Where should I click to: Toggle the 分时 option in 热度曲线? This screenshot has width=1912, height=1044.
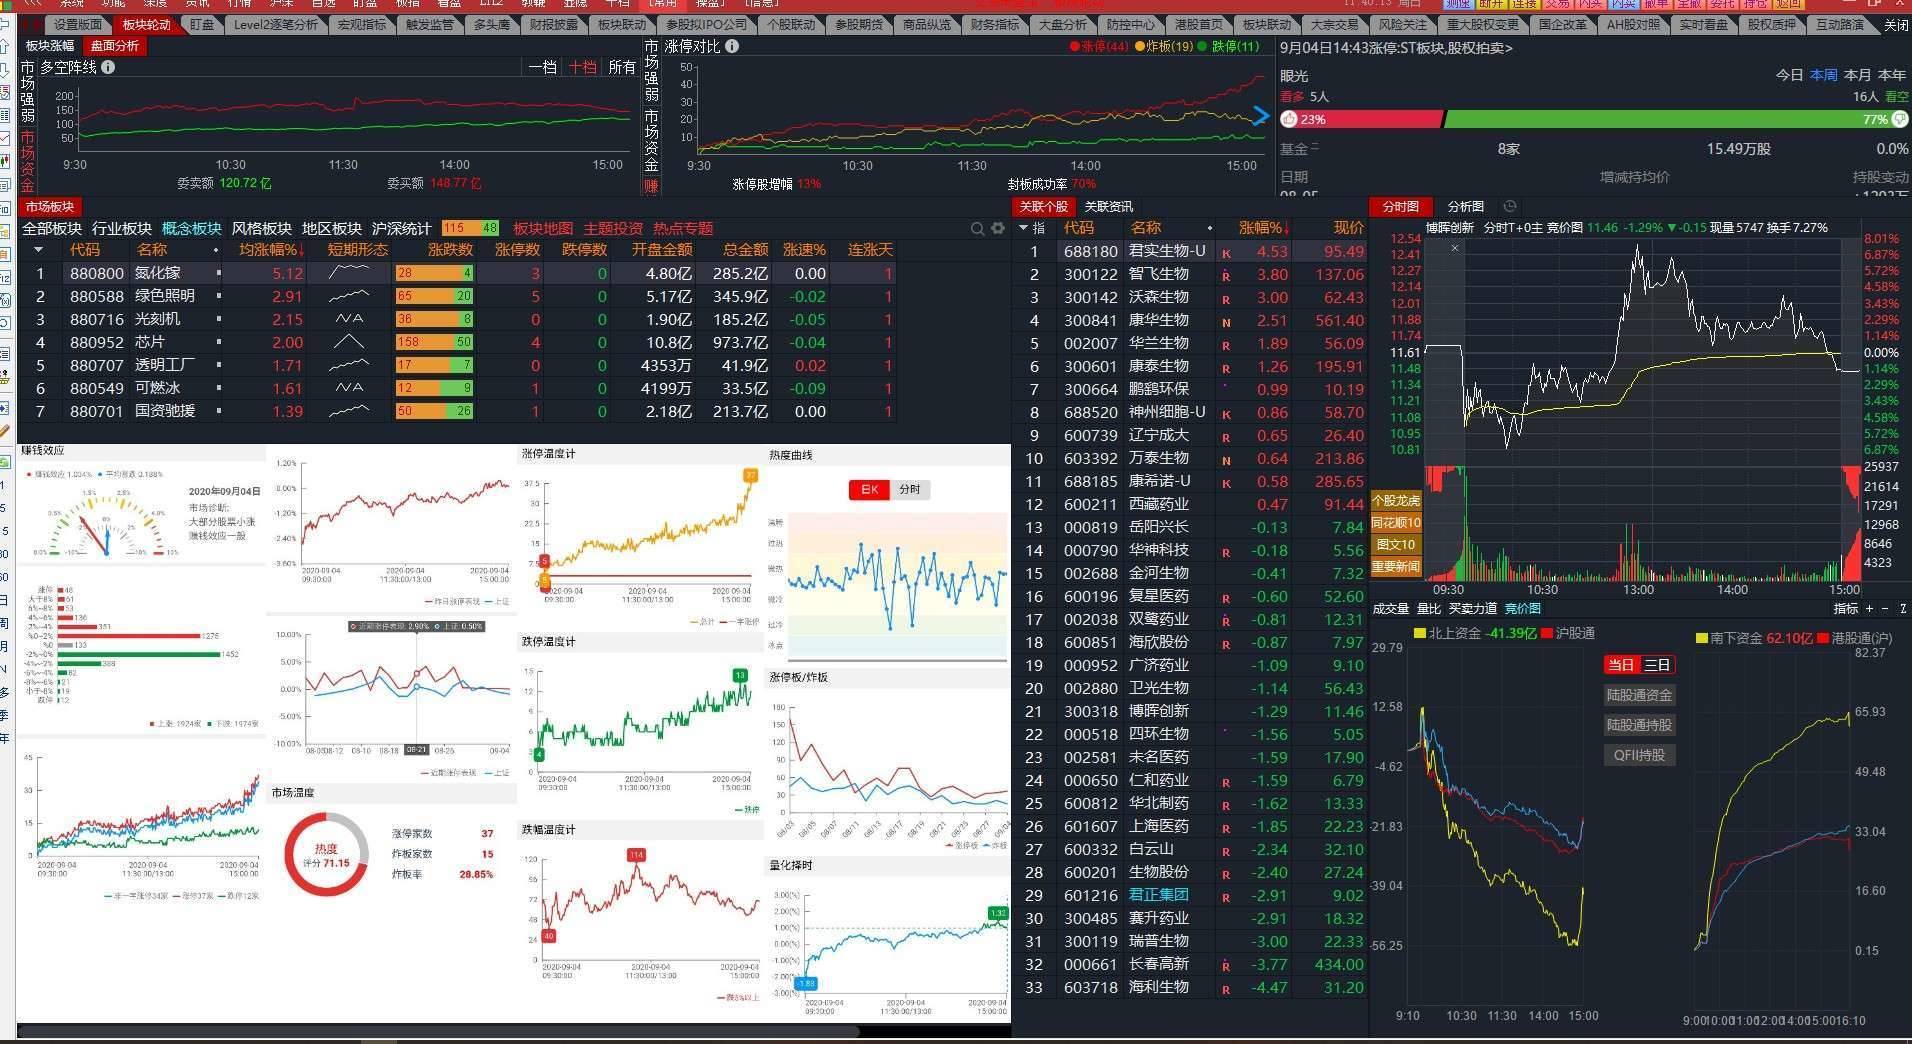909,489
